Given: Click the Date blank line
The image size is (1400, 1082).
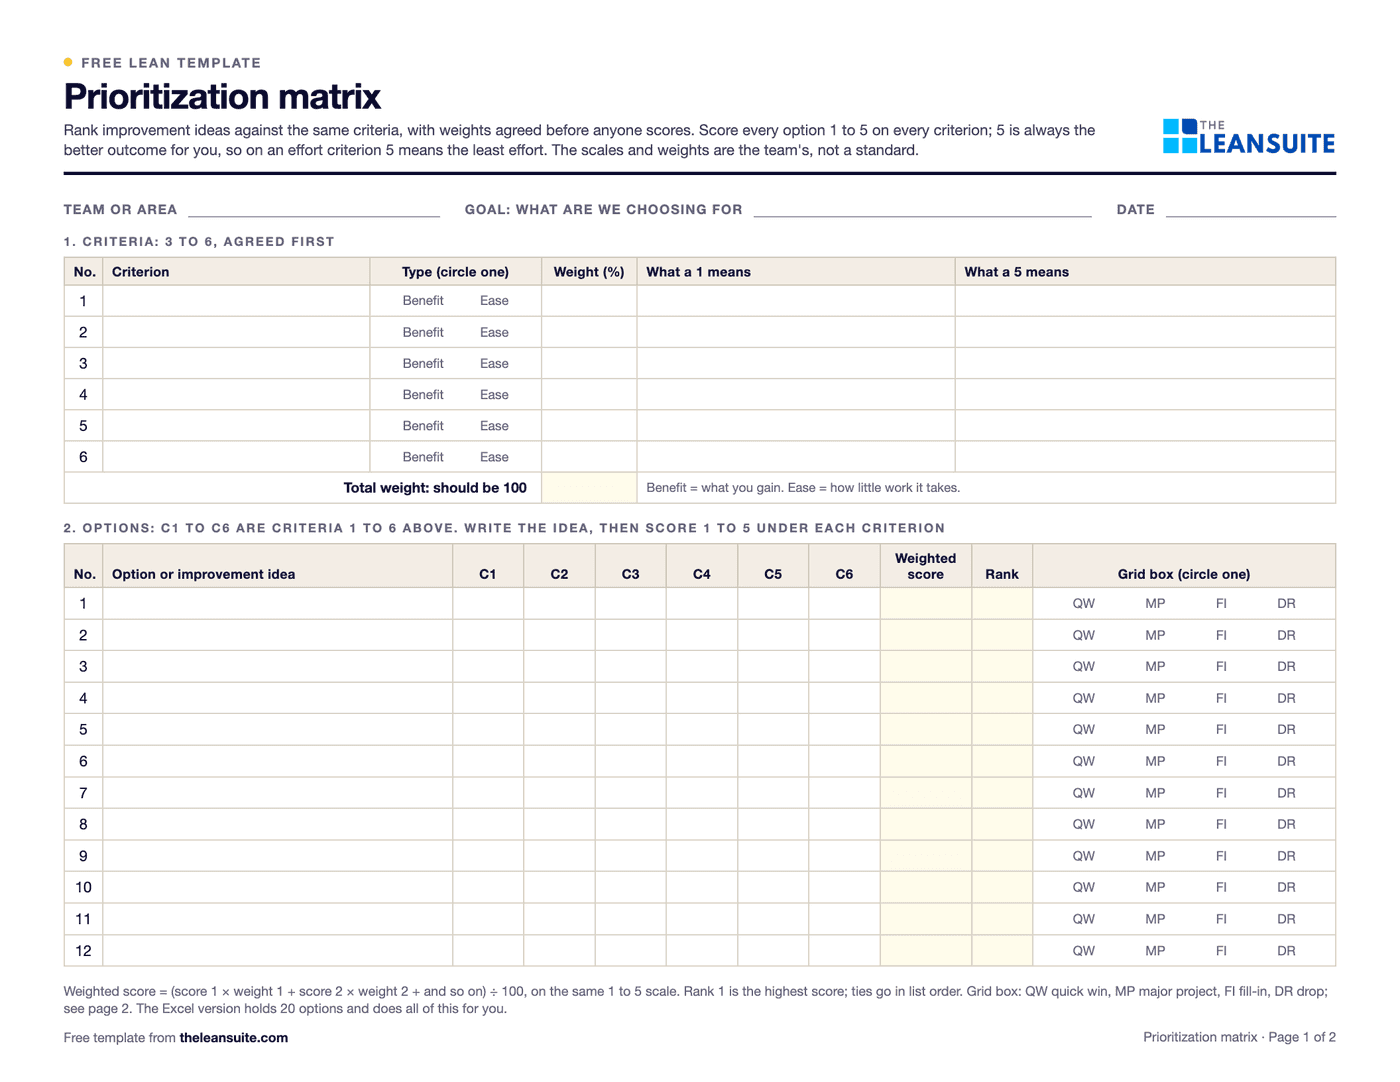Looking at the screenshot, I should (x=1251, y=210).
